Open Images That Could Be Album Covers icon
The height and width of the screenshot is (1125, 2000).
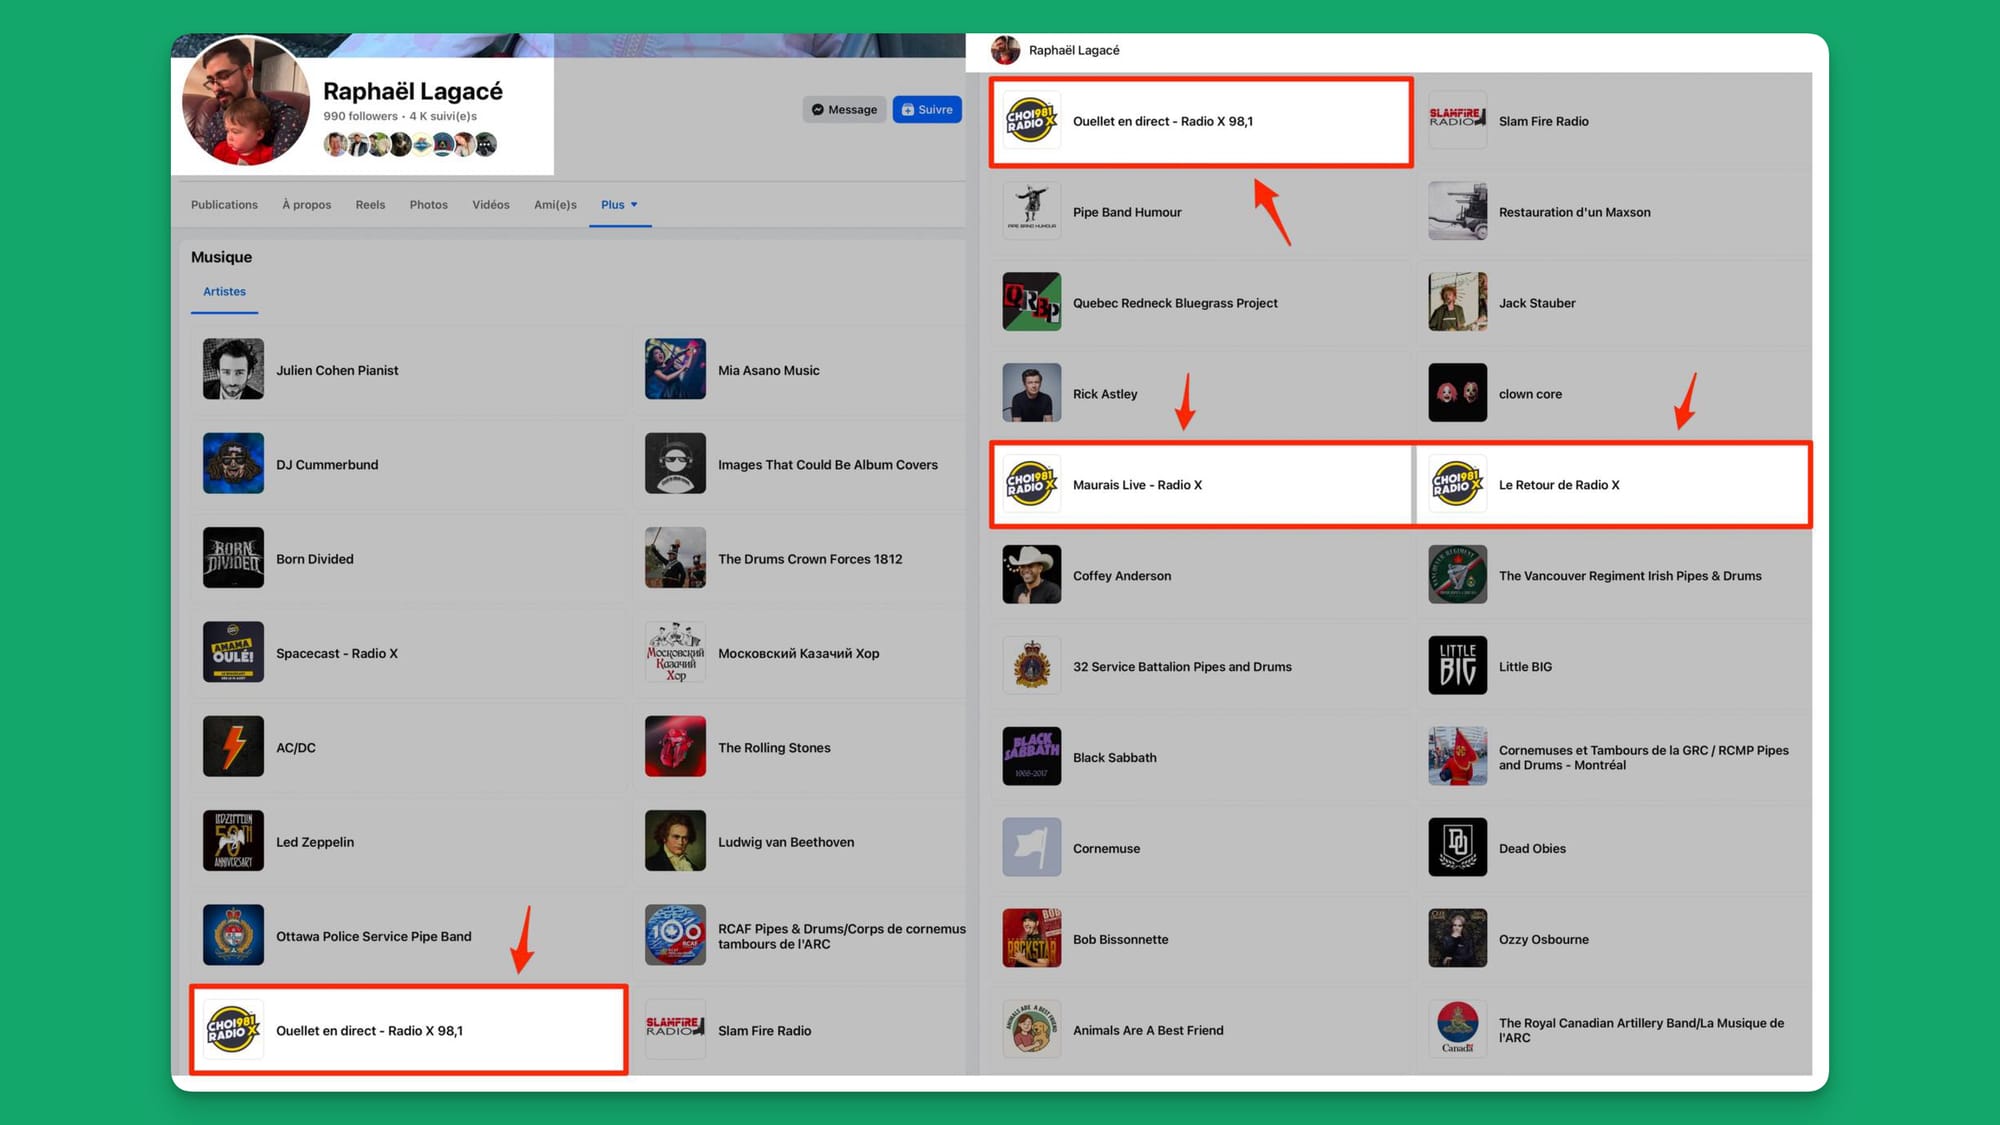(675, 463)
